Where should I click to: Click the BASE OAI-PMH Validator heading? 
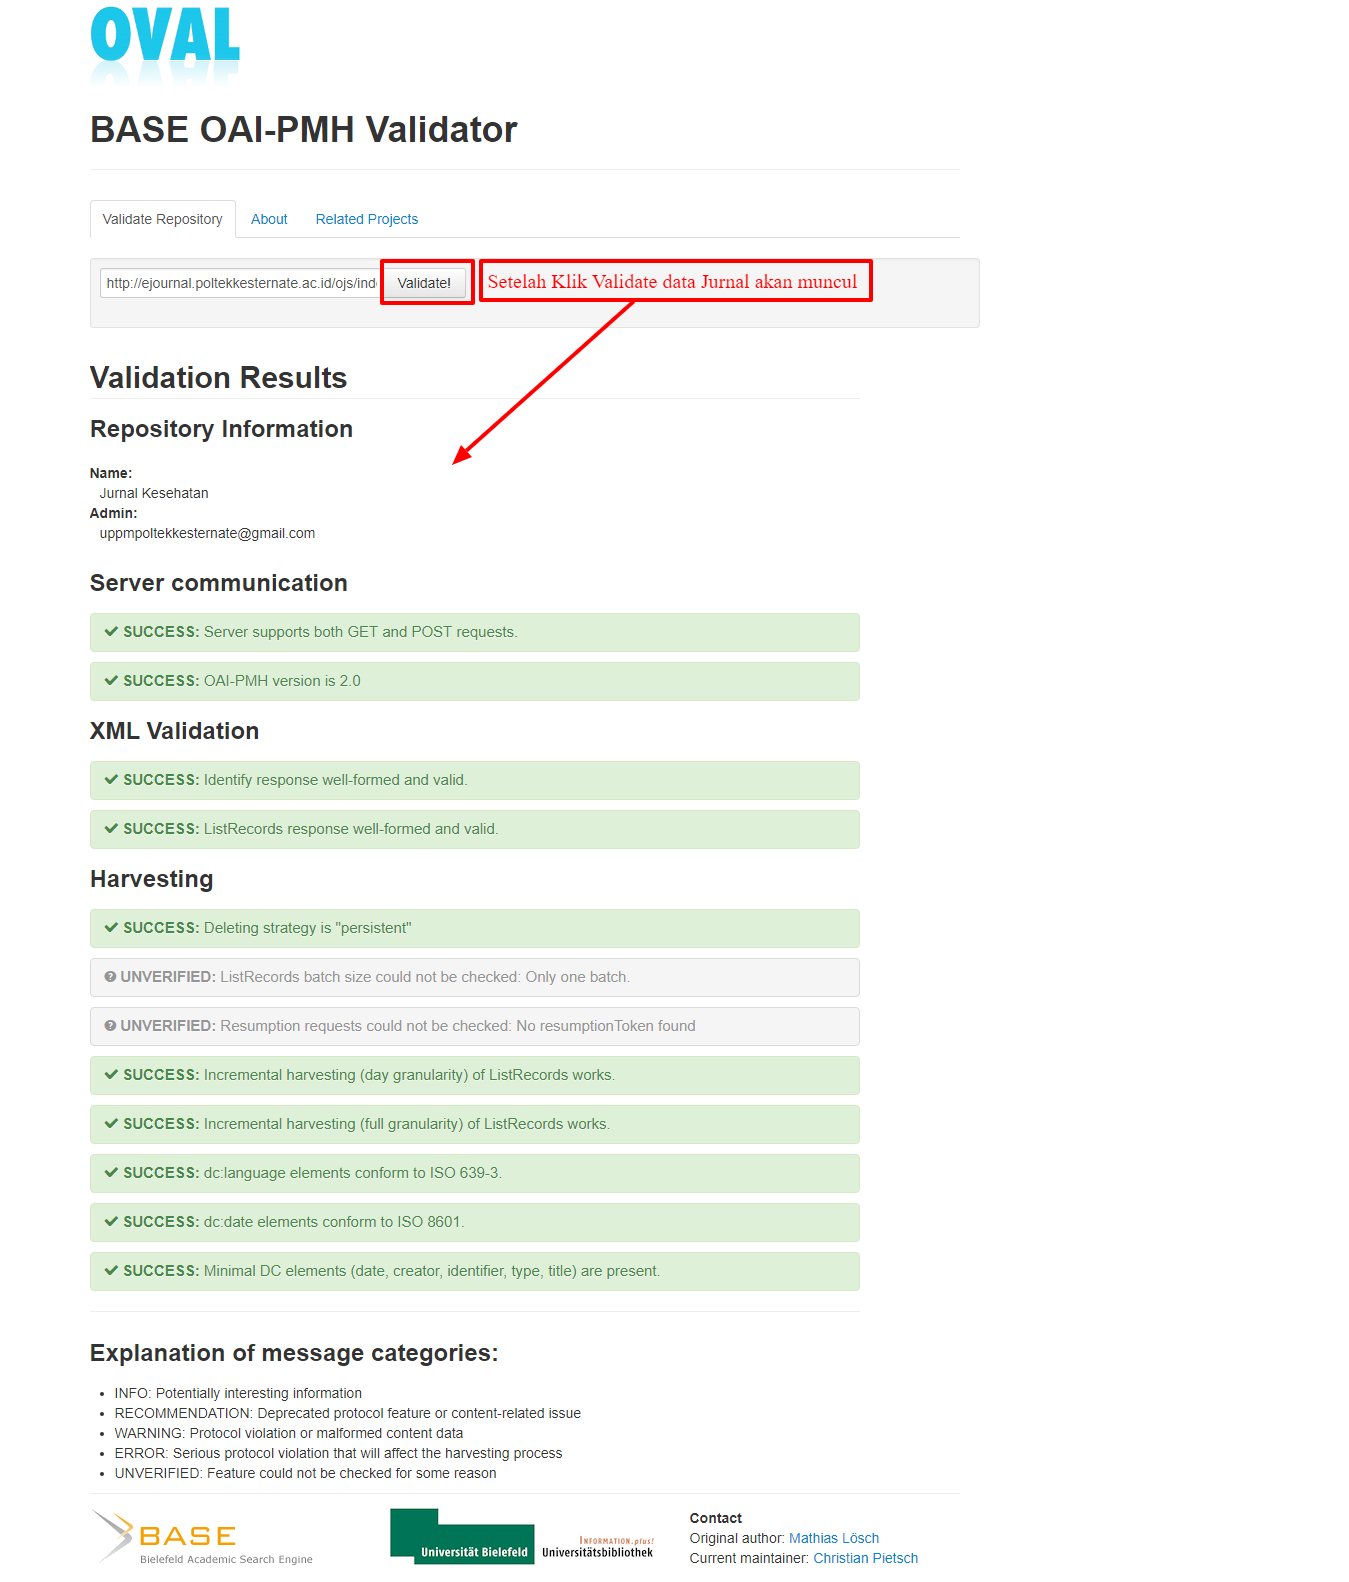coord(304,130)
